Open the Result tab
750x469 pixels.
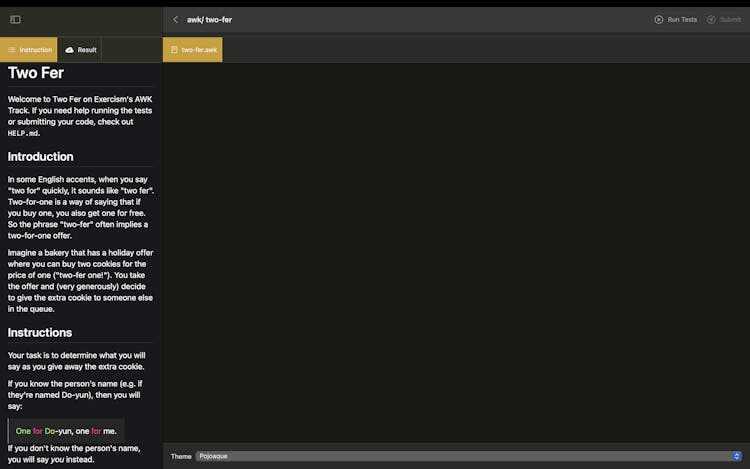(80, 50)
